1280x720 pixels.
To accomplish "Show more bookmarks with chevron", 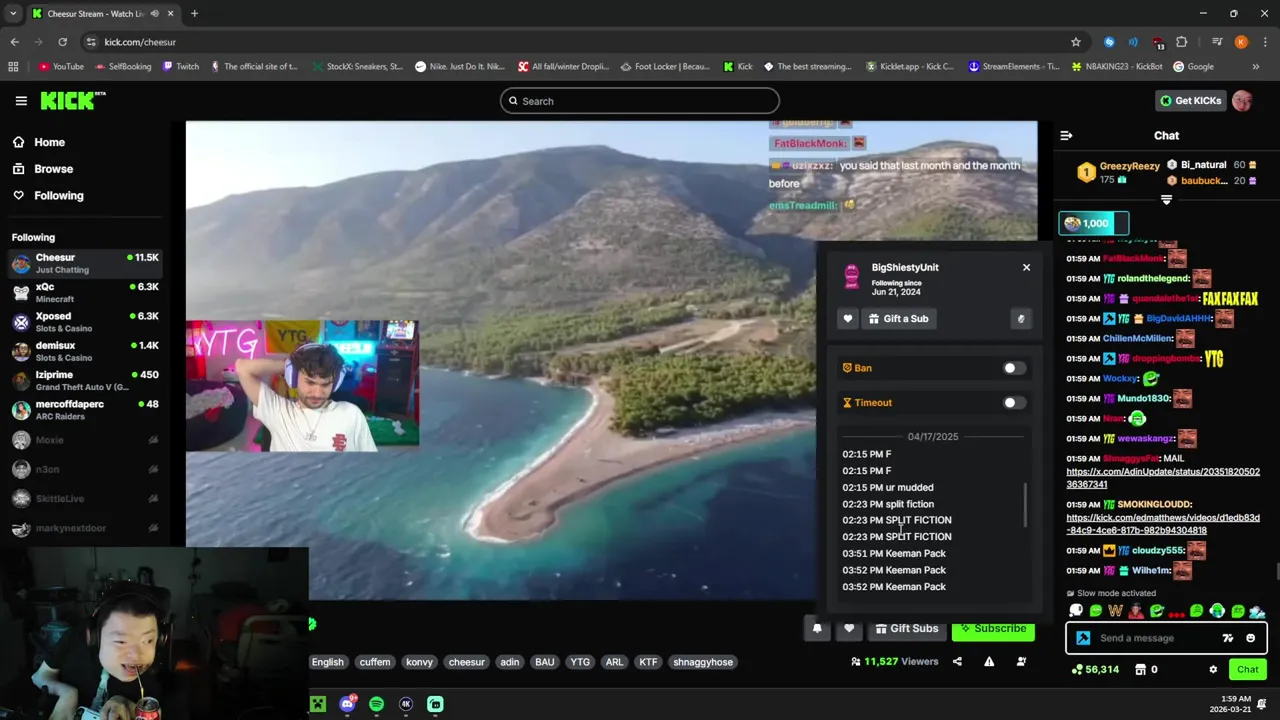I will pyautogui.click(x=1255, y=67).
